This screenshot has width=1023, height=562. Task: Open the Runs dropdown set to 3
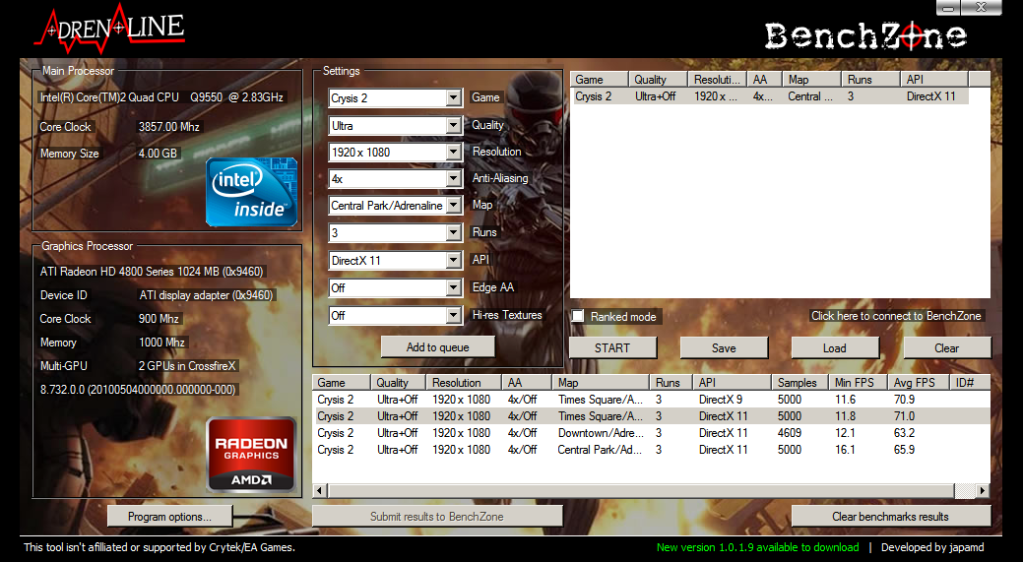tap(453, 233)
